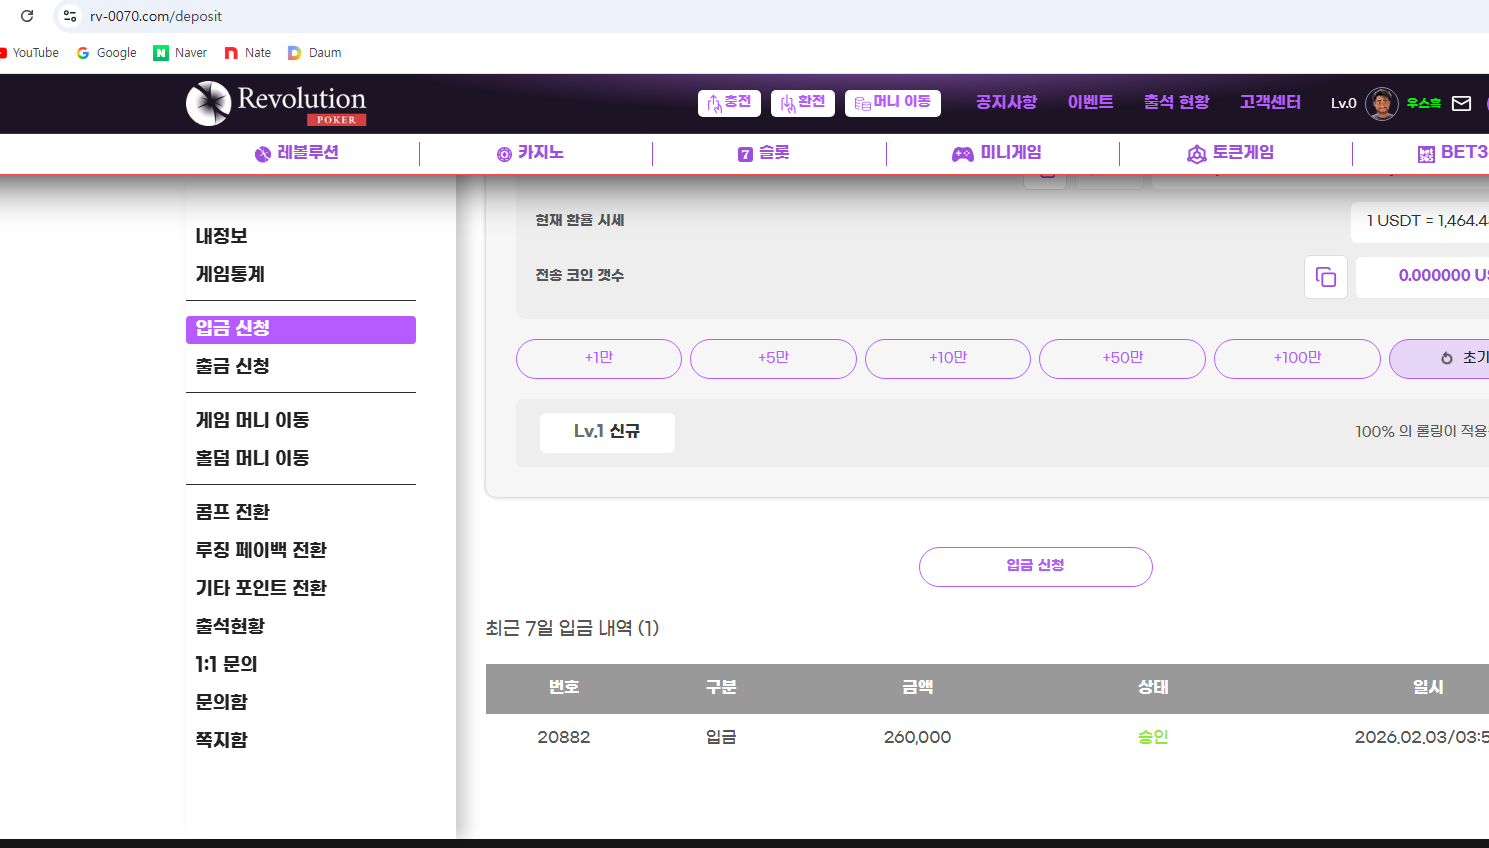The image size is (1489, 848).
Task: Open the YouTube bookmark
Action: point(29,53)
